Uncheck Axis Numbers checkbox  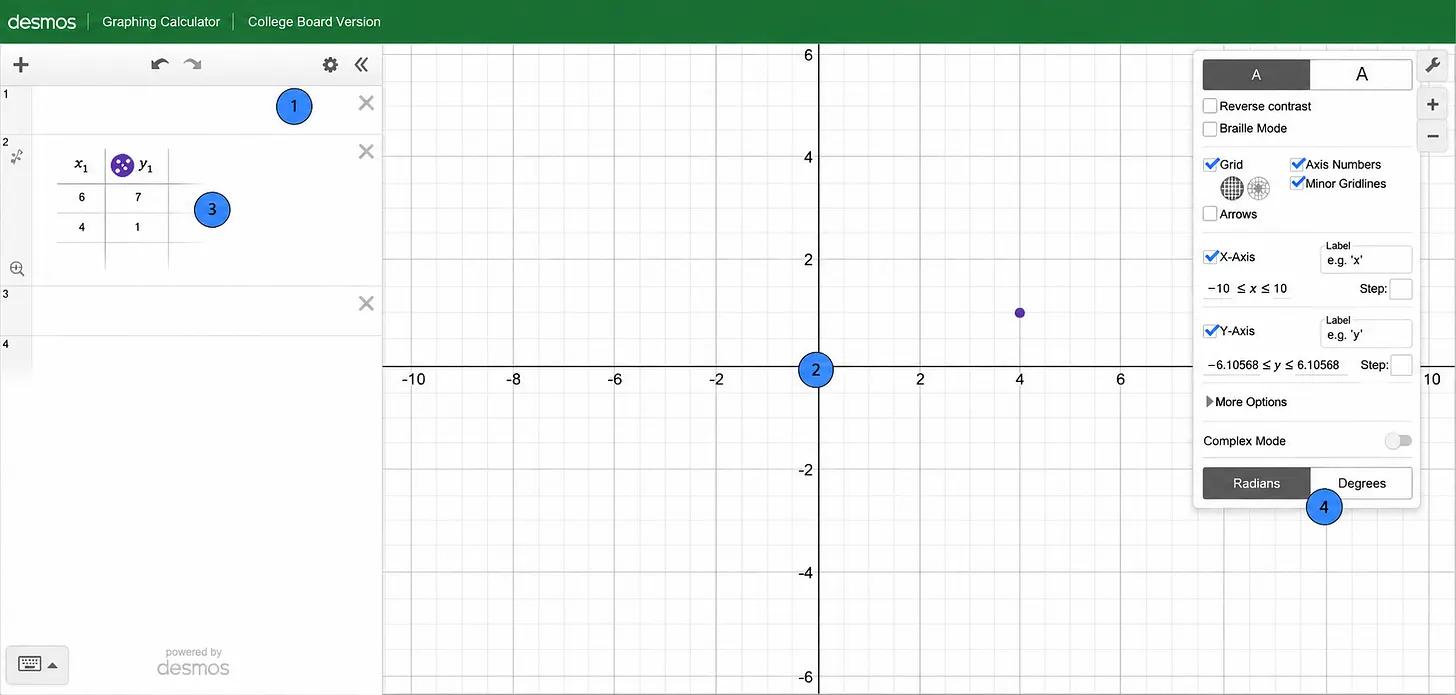click(1297, 164)
